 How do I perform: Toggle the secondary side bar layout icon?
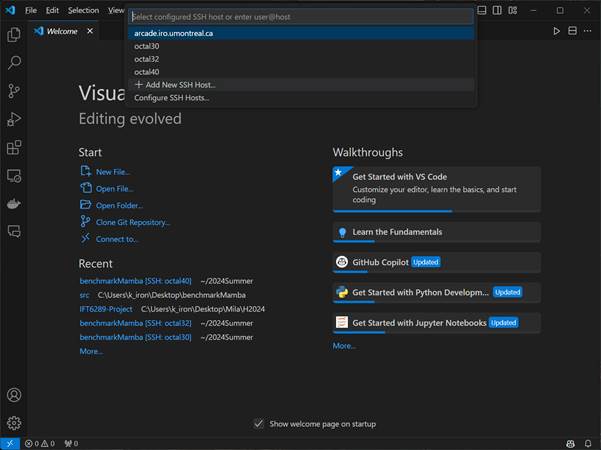pos(497,10)
